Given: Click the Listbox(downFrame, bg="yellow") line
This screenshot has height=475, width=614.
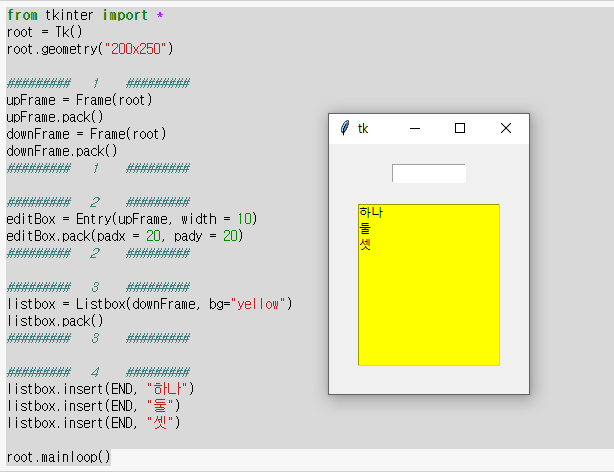Looking at the screenshot, I should [x=149, y=304].
